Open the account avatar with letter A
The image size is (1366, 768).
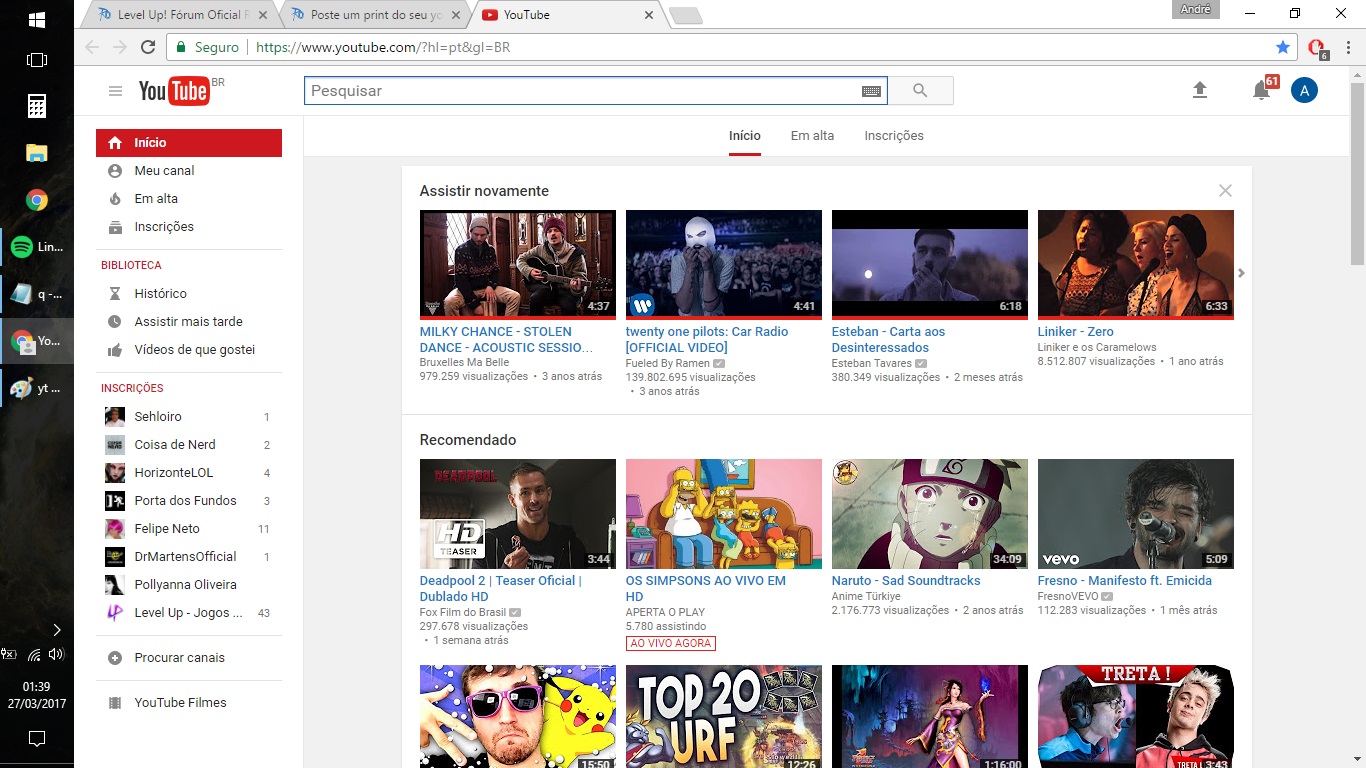[1304, 90]
